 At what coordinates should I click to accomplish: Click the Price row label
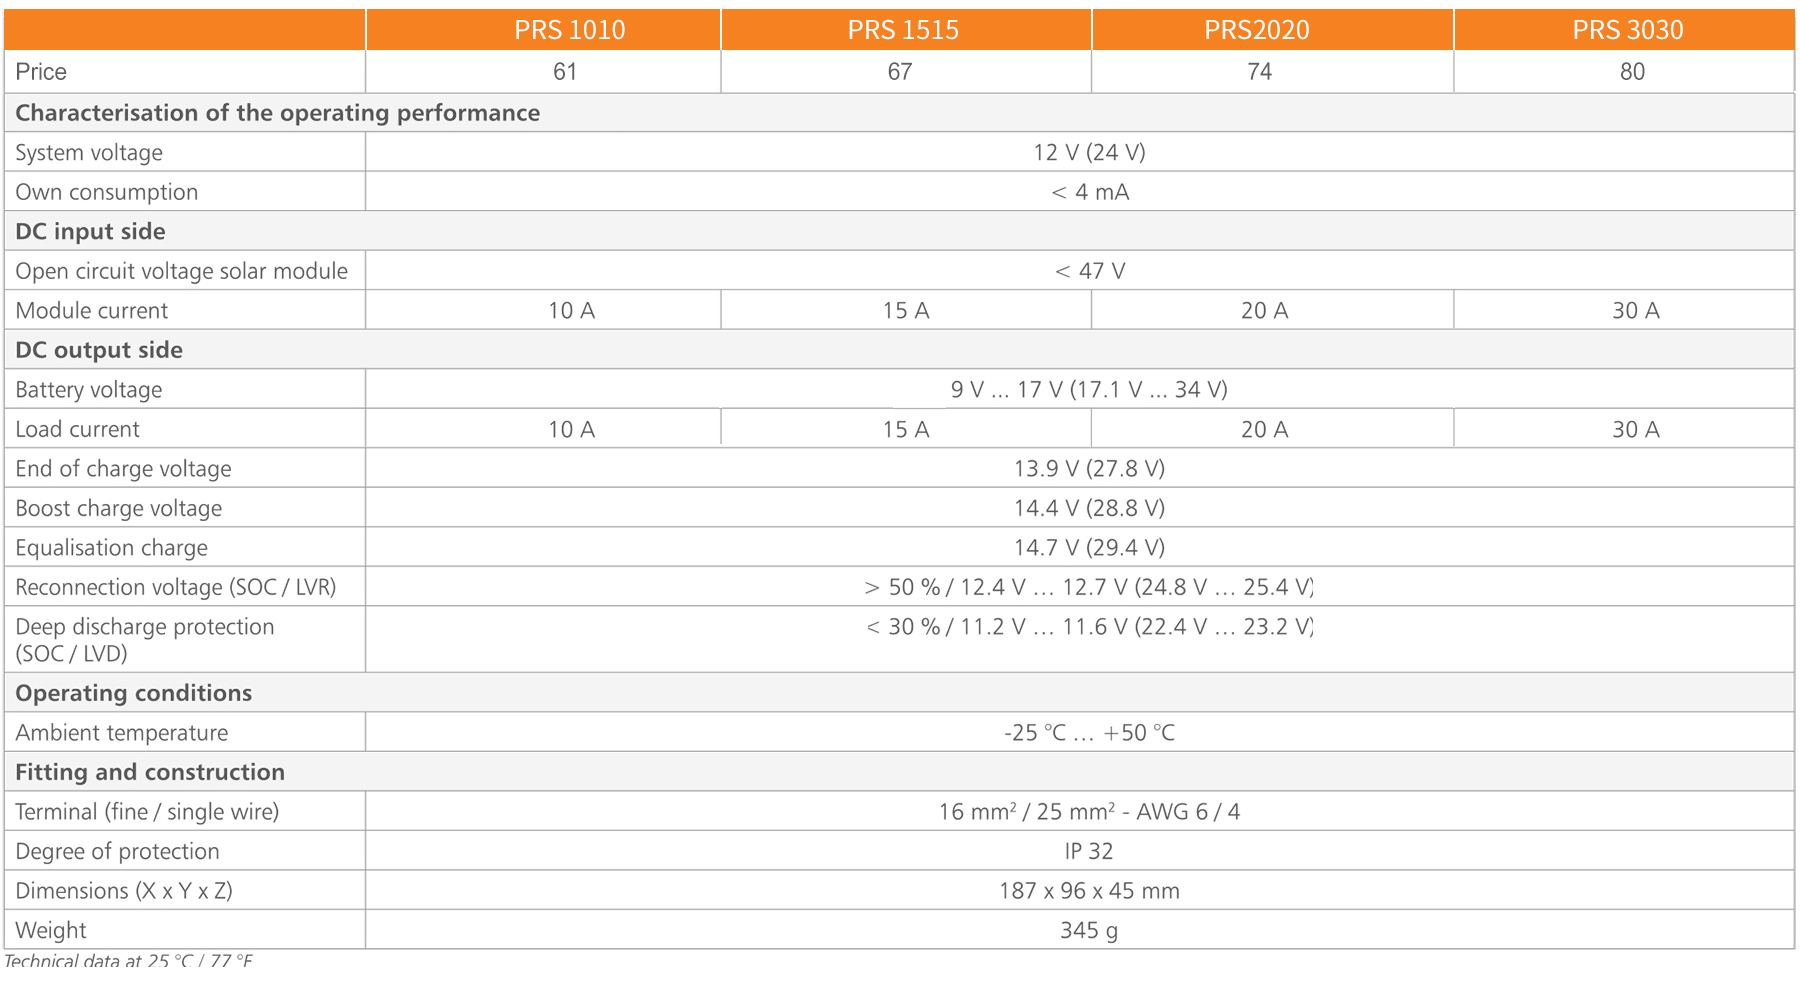click(41, 72)
